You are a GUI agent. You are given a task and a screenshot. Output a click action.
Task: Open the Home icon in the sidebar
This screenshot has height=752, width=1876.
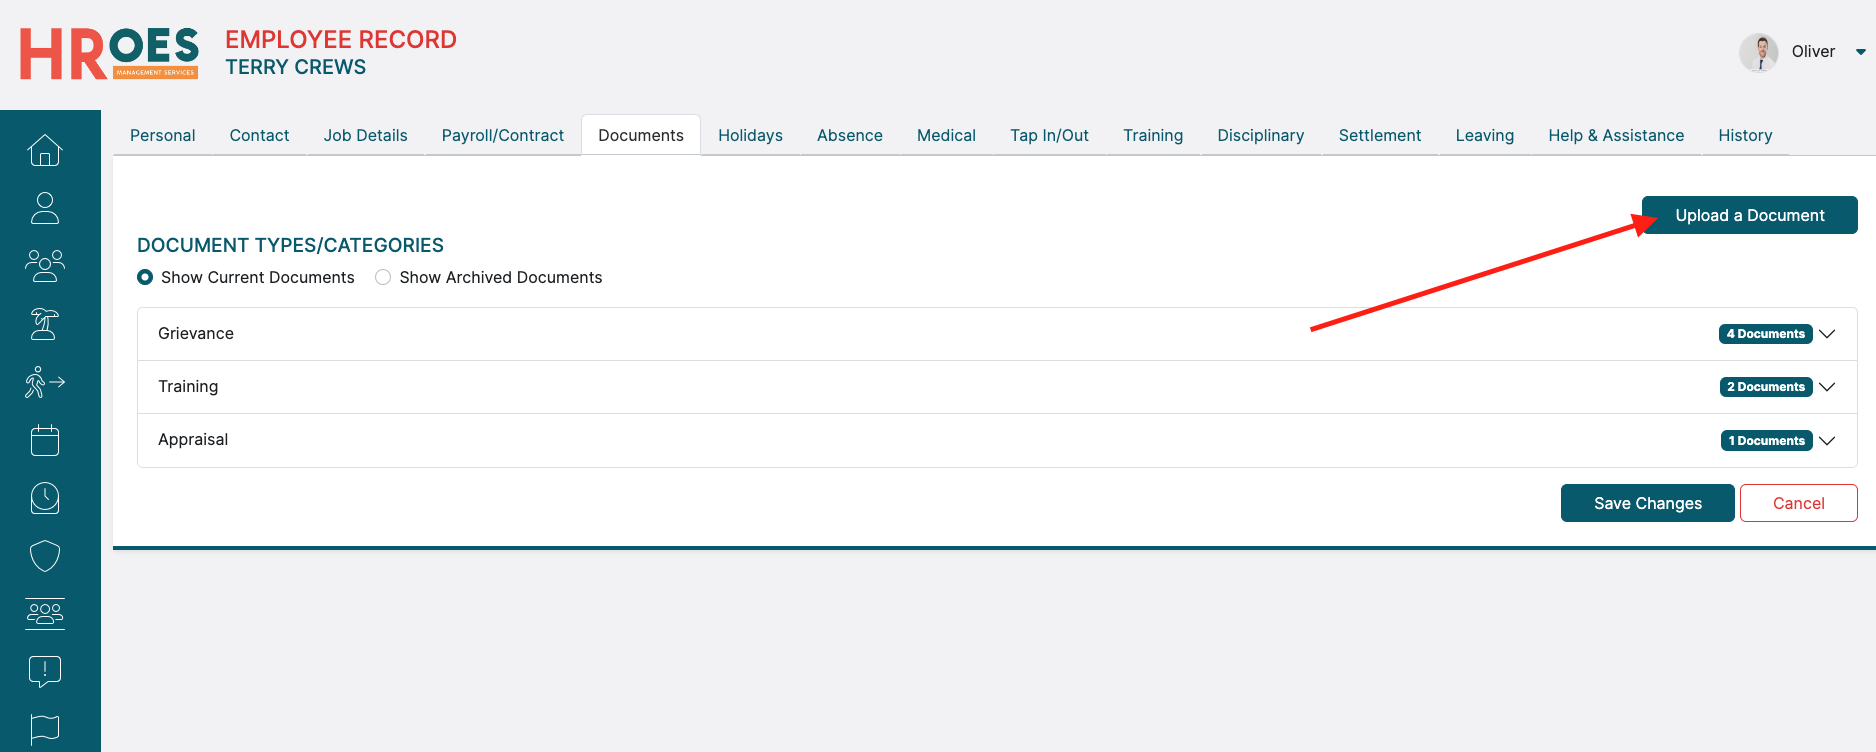click(45, 150)
